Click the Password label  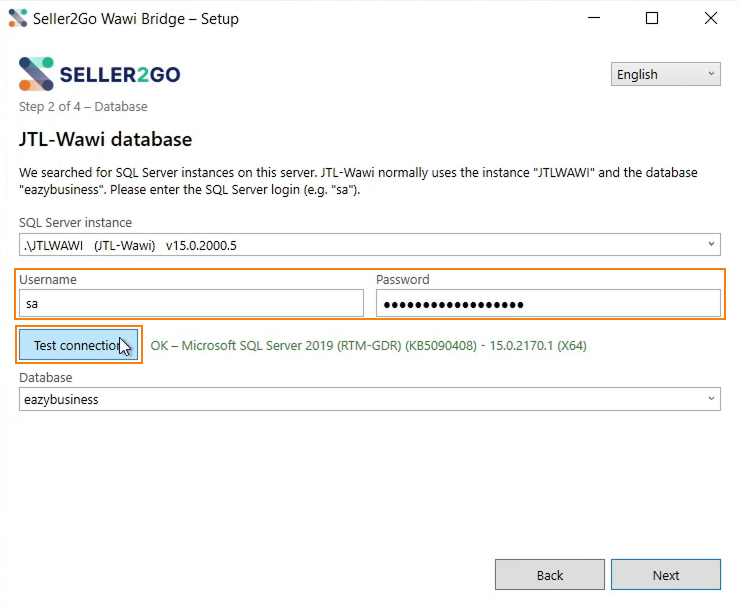pos(402,280)
